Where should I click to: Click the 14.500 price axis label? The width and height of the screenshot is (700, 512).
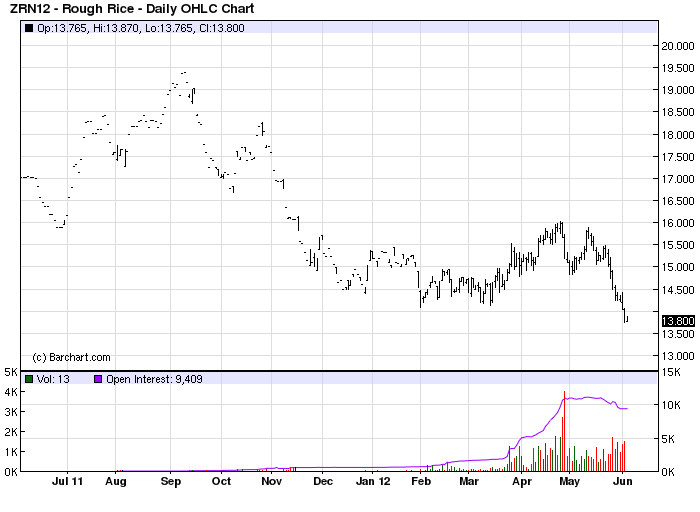tap(678, 290)
